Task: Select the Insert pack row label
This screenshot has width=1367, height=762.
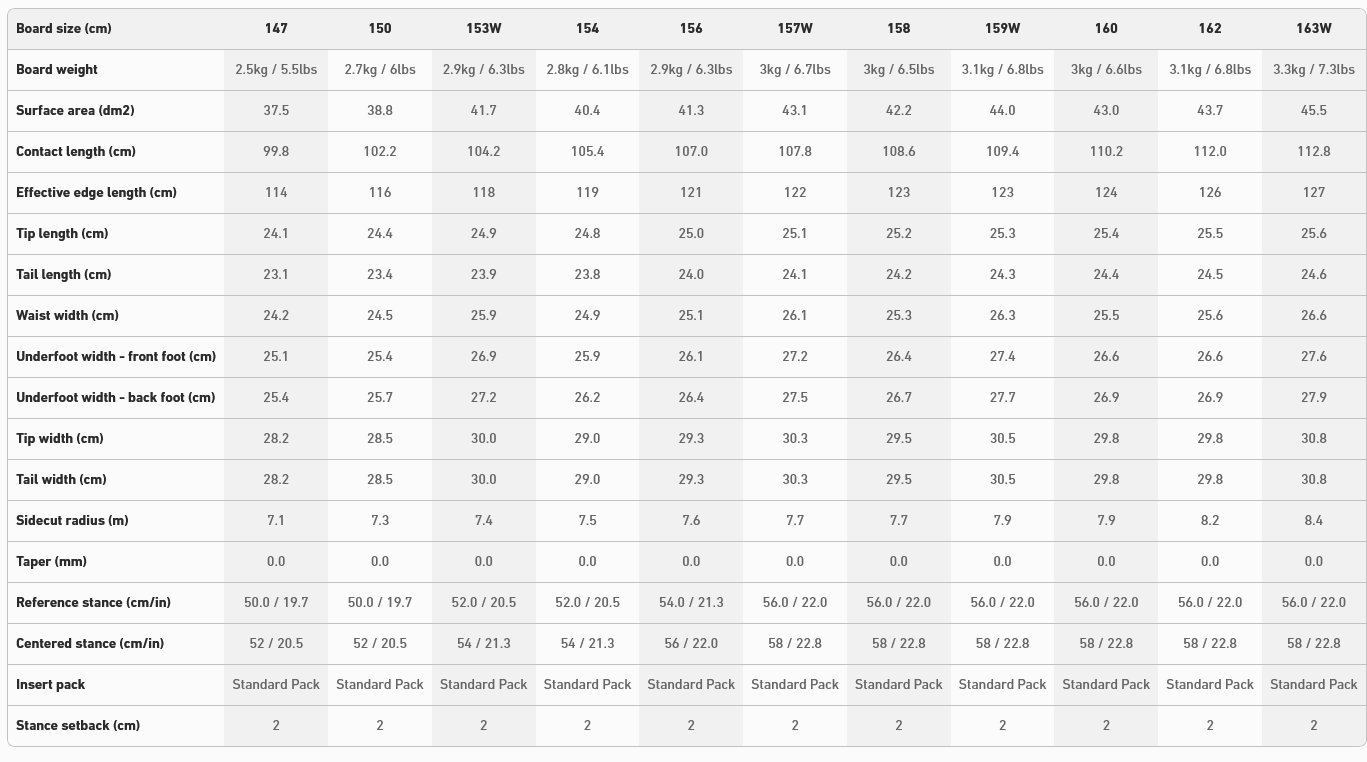Action: click(x=50, y=684)
